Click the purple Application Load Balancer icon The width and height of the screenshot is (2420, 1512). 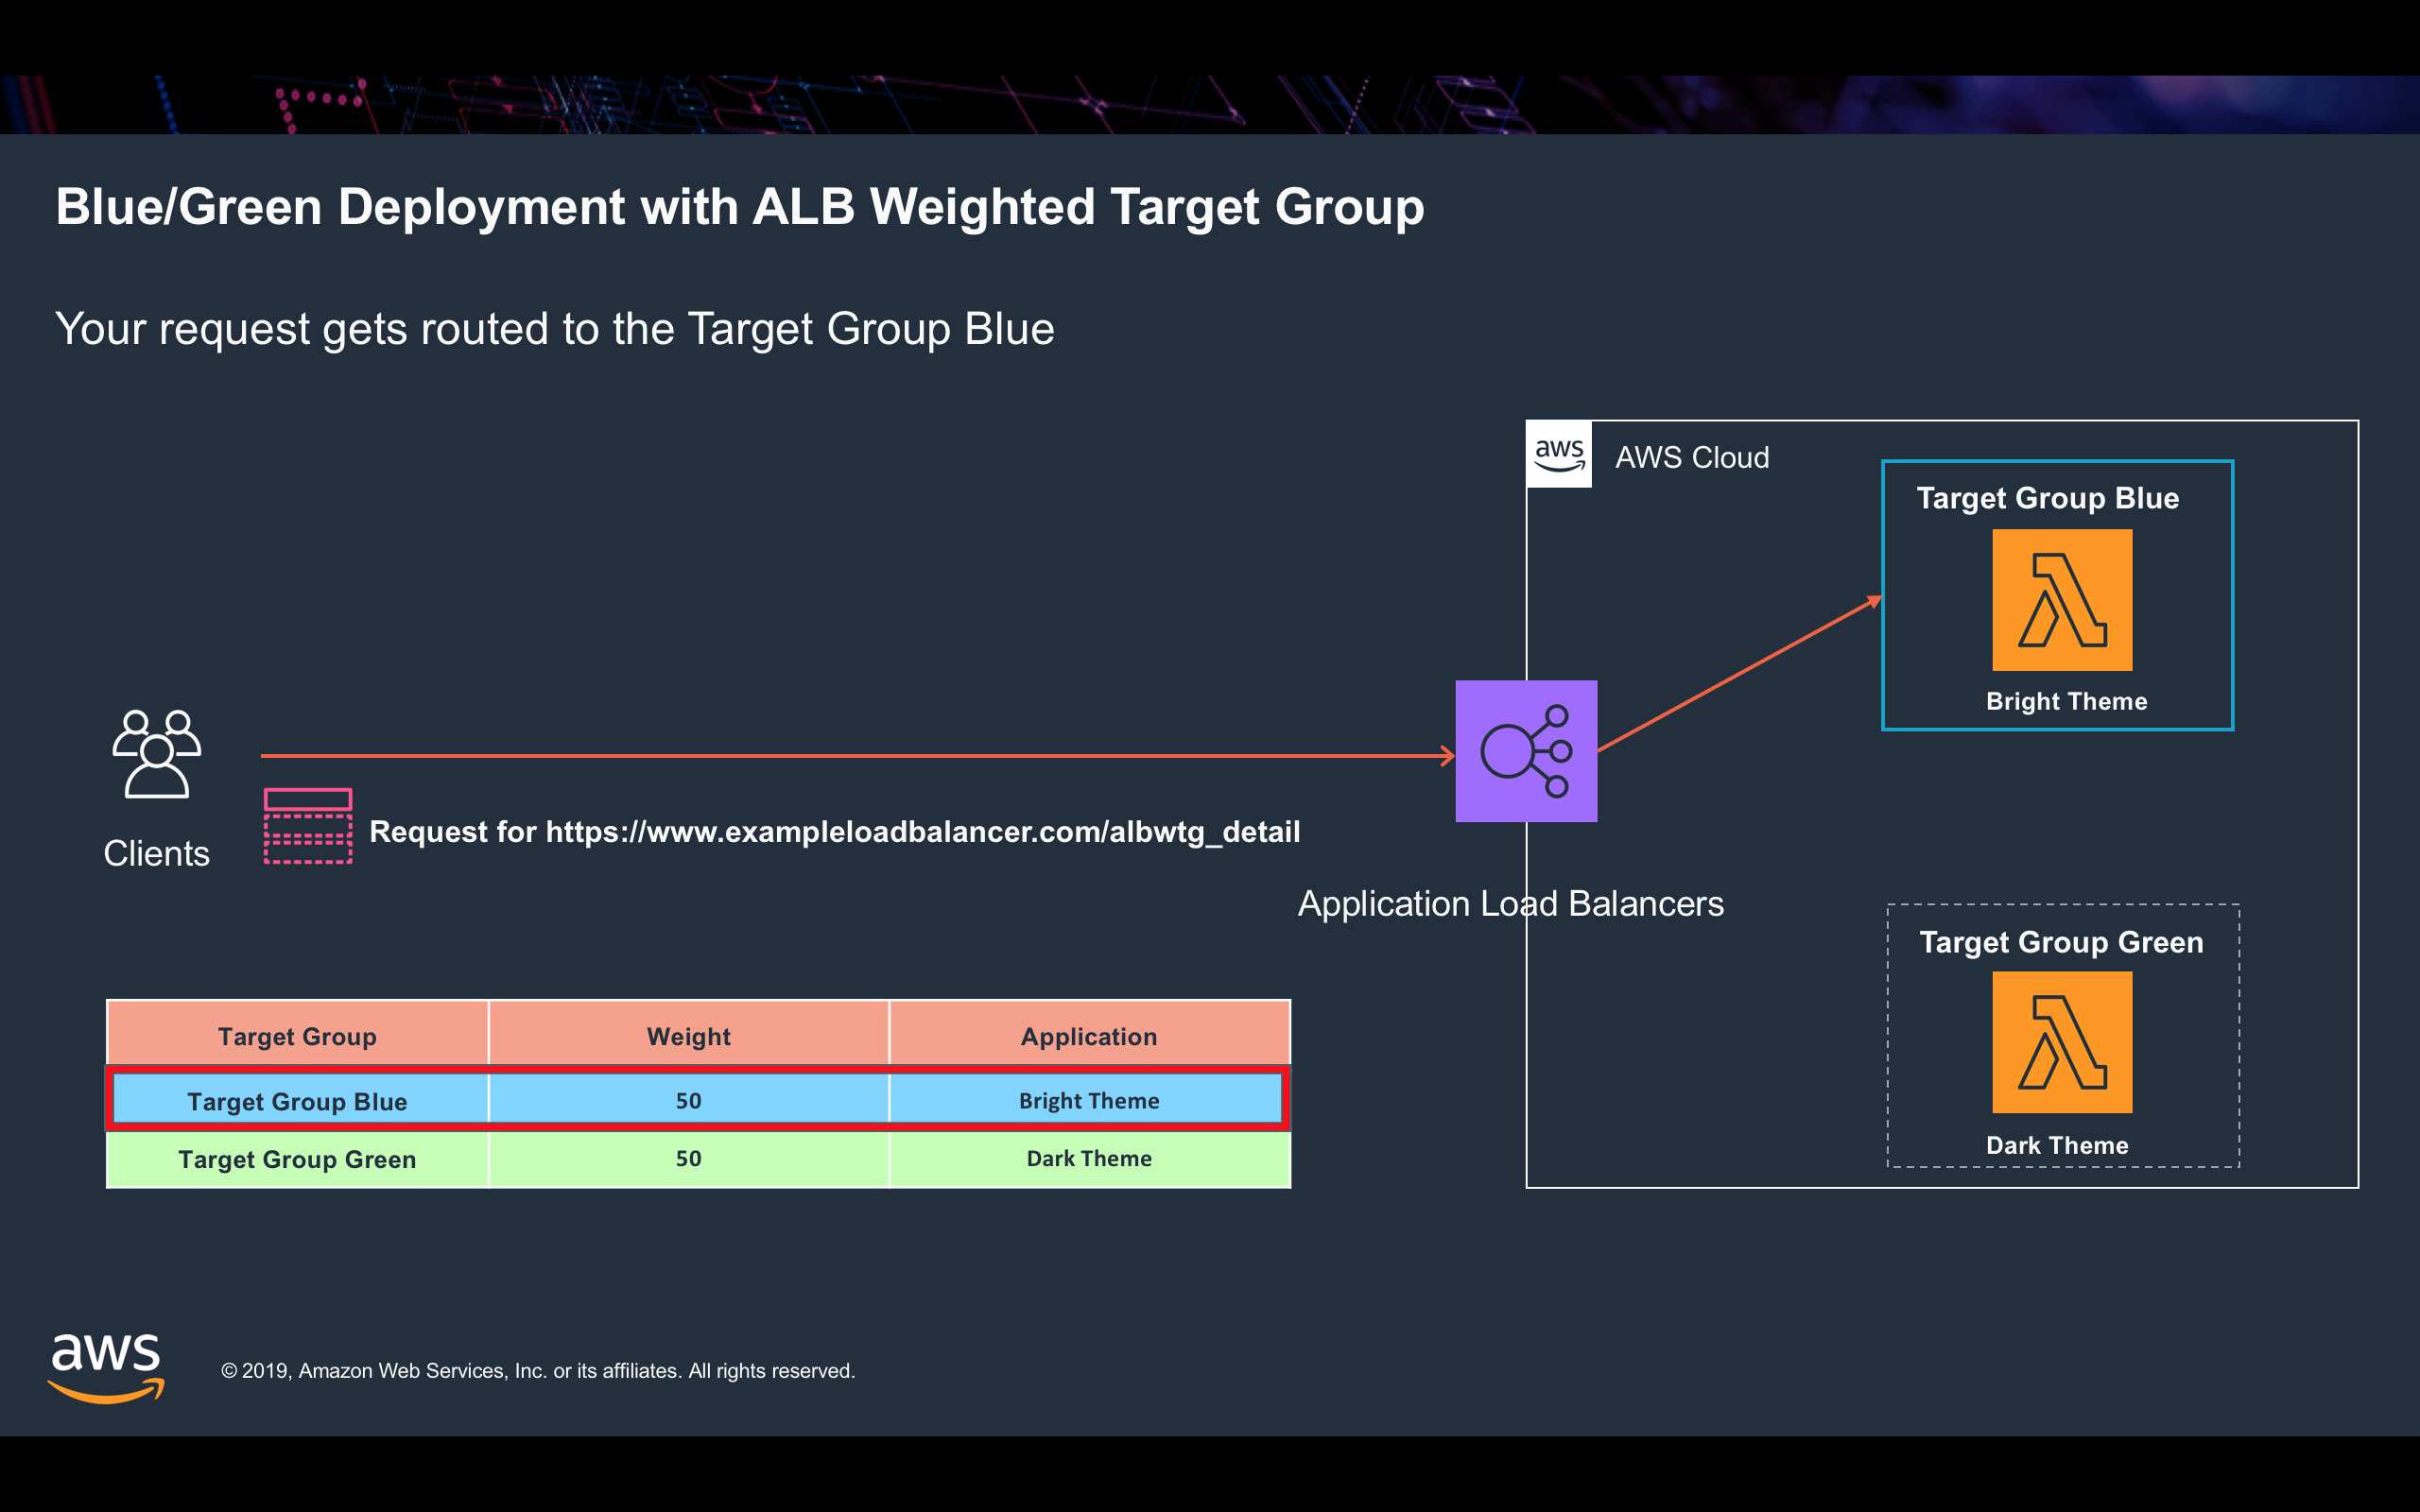[x=1525, y=751]
